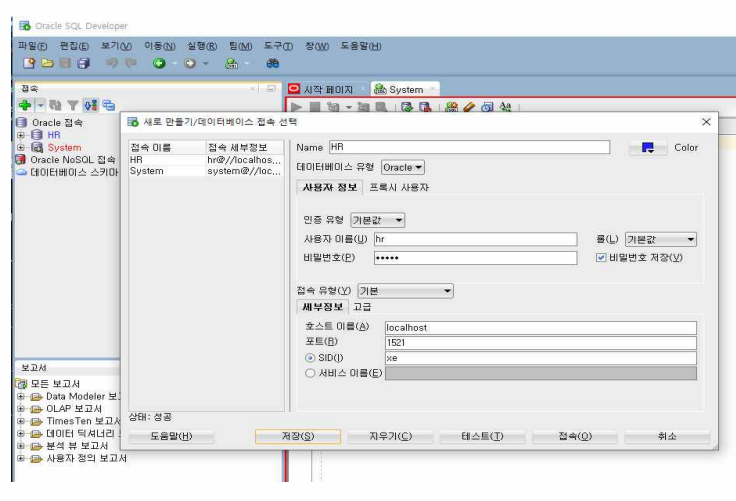Switch to the 고급 tab
The width and height of the screenshot is (736, 501).
[362, 307]
